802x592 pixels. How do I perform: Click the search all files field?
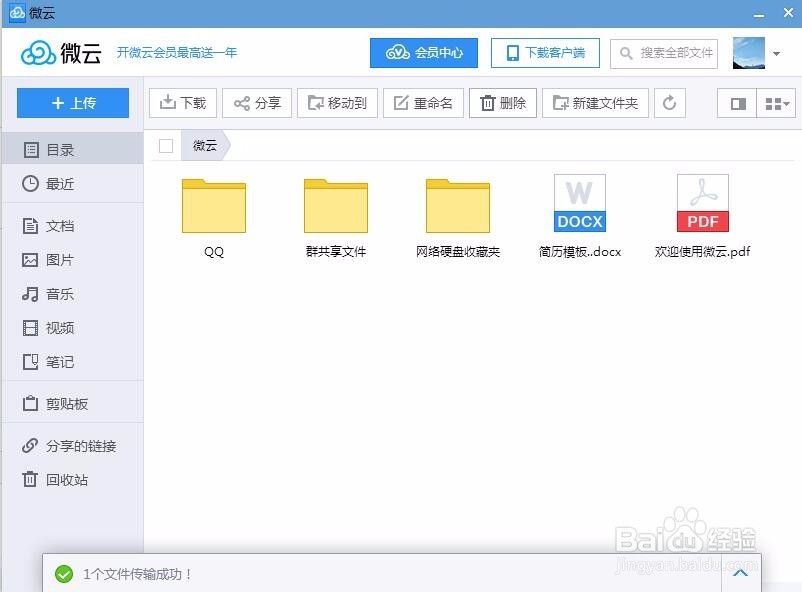tap(664, 53)
